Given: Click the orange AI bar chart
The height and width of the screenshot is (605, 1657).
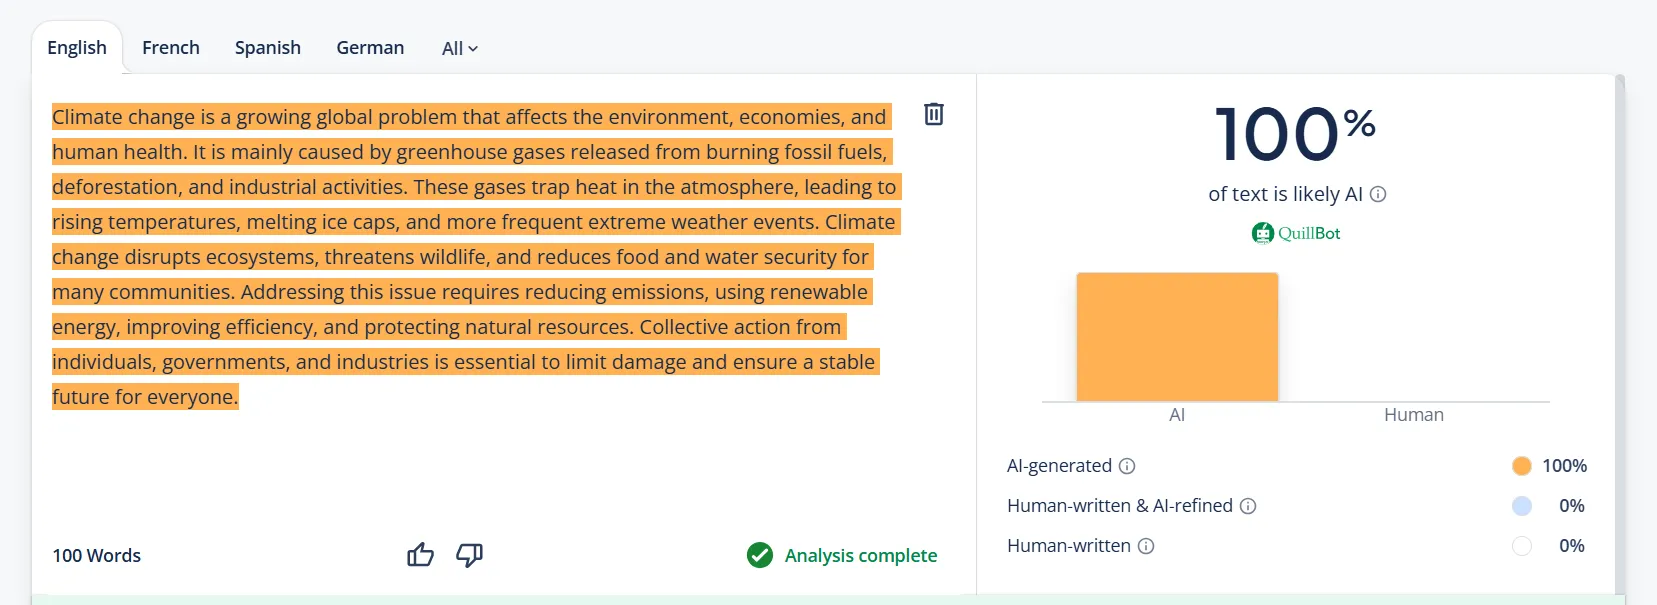Looking at the screenshot, I should coord(1176,336).
